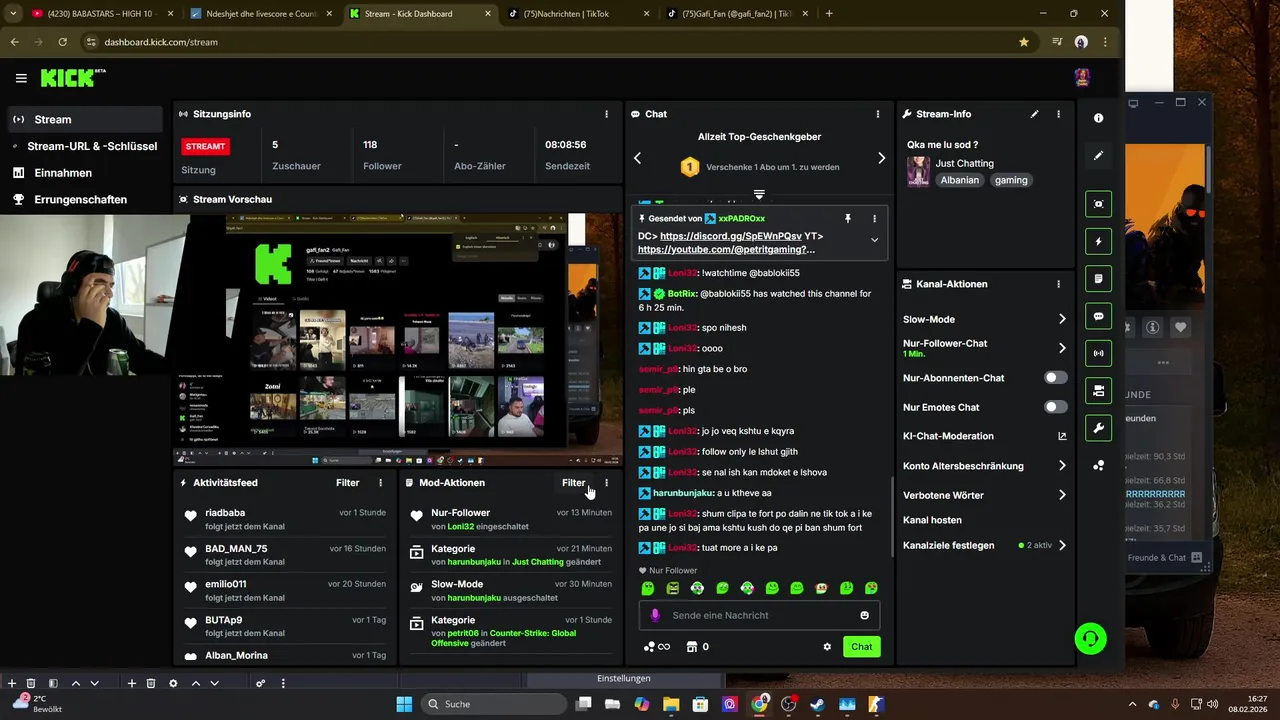Open Errungenschaften in left navigation
Screen dimensions: 1280x720
[84, 200]
